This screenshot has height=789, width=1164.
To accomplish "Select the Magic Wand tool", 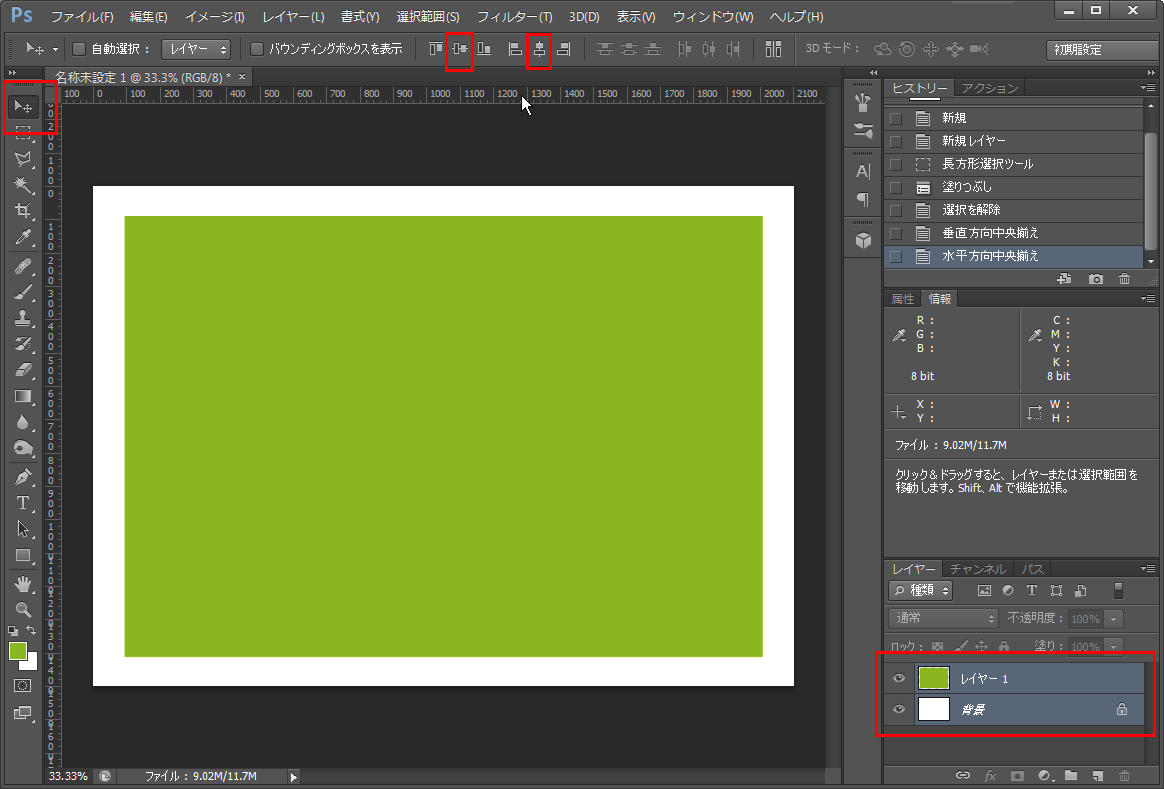I will 24,185.
